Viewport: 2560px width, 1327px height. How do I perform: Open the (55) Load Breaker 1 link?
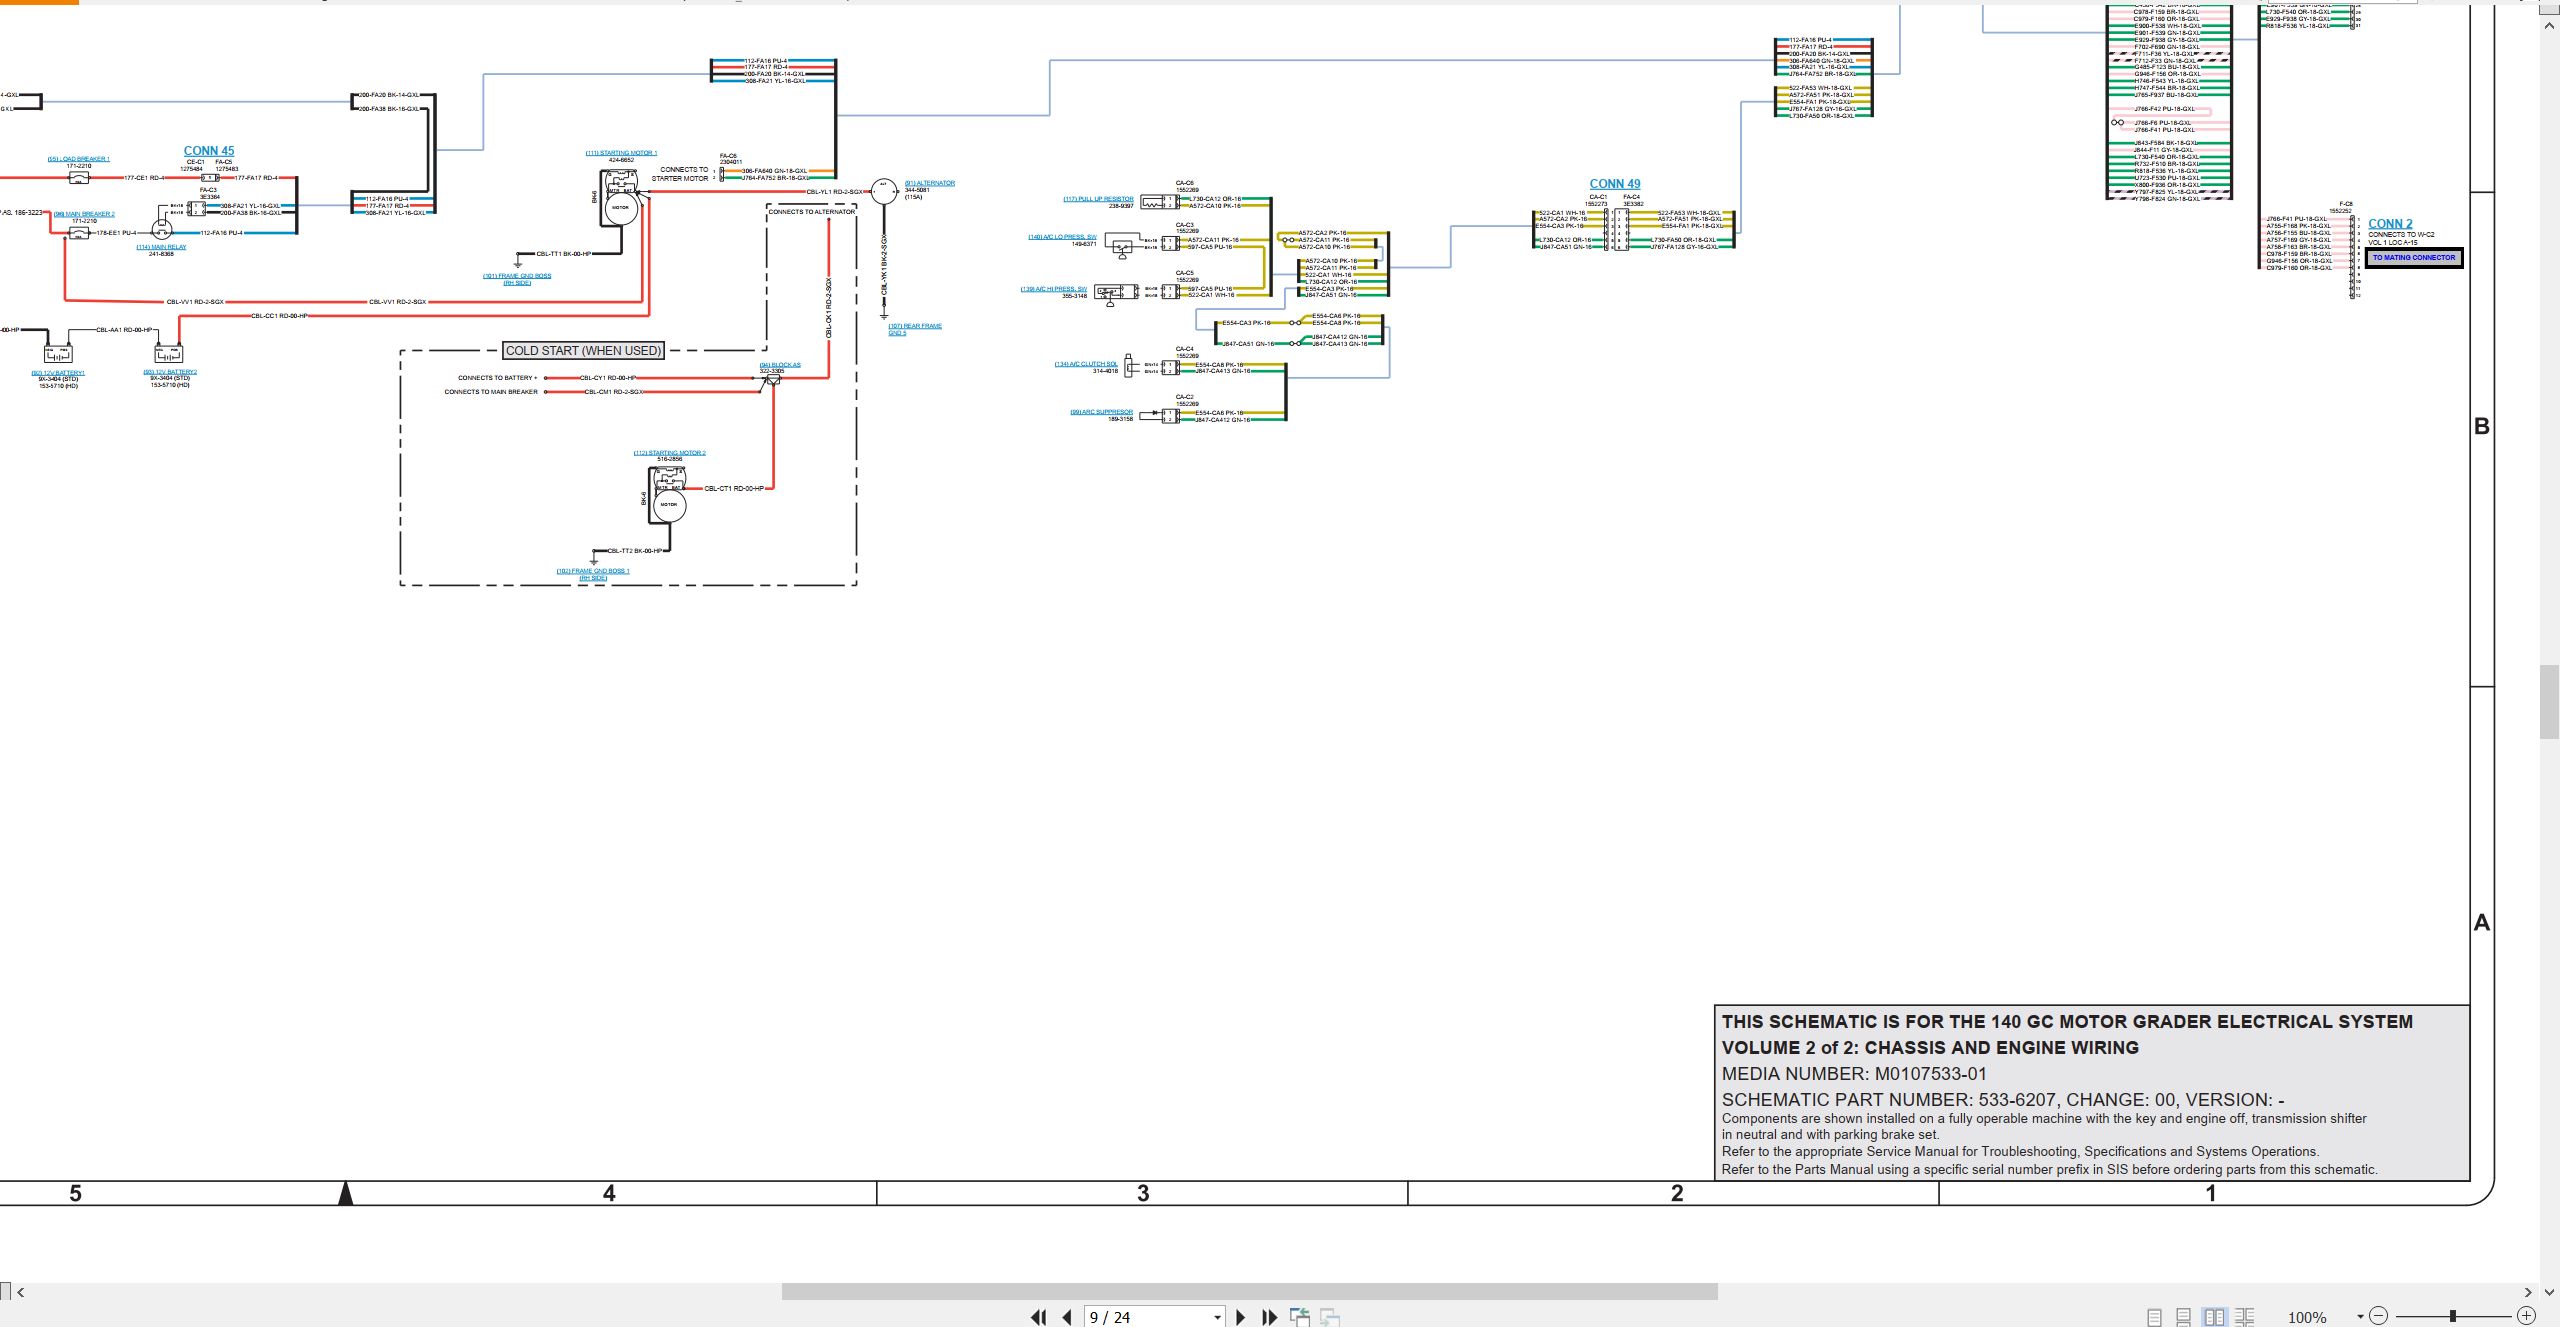point(78,159)
